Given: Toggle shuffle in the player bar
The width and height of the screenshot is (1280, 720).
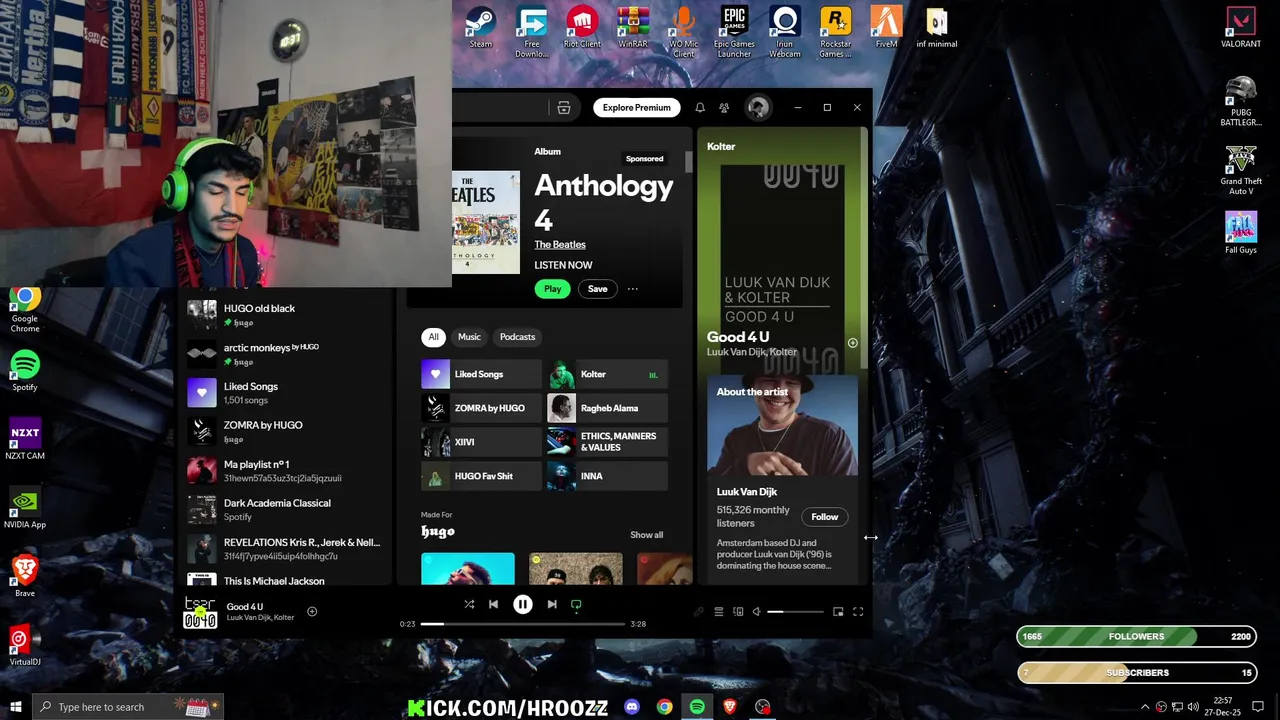Looking at the screenshot, I should coord(469,604).
